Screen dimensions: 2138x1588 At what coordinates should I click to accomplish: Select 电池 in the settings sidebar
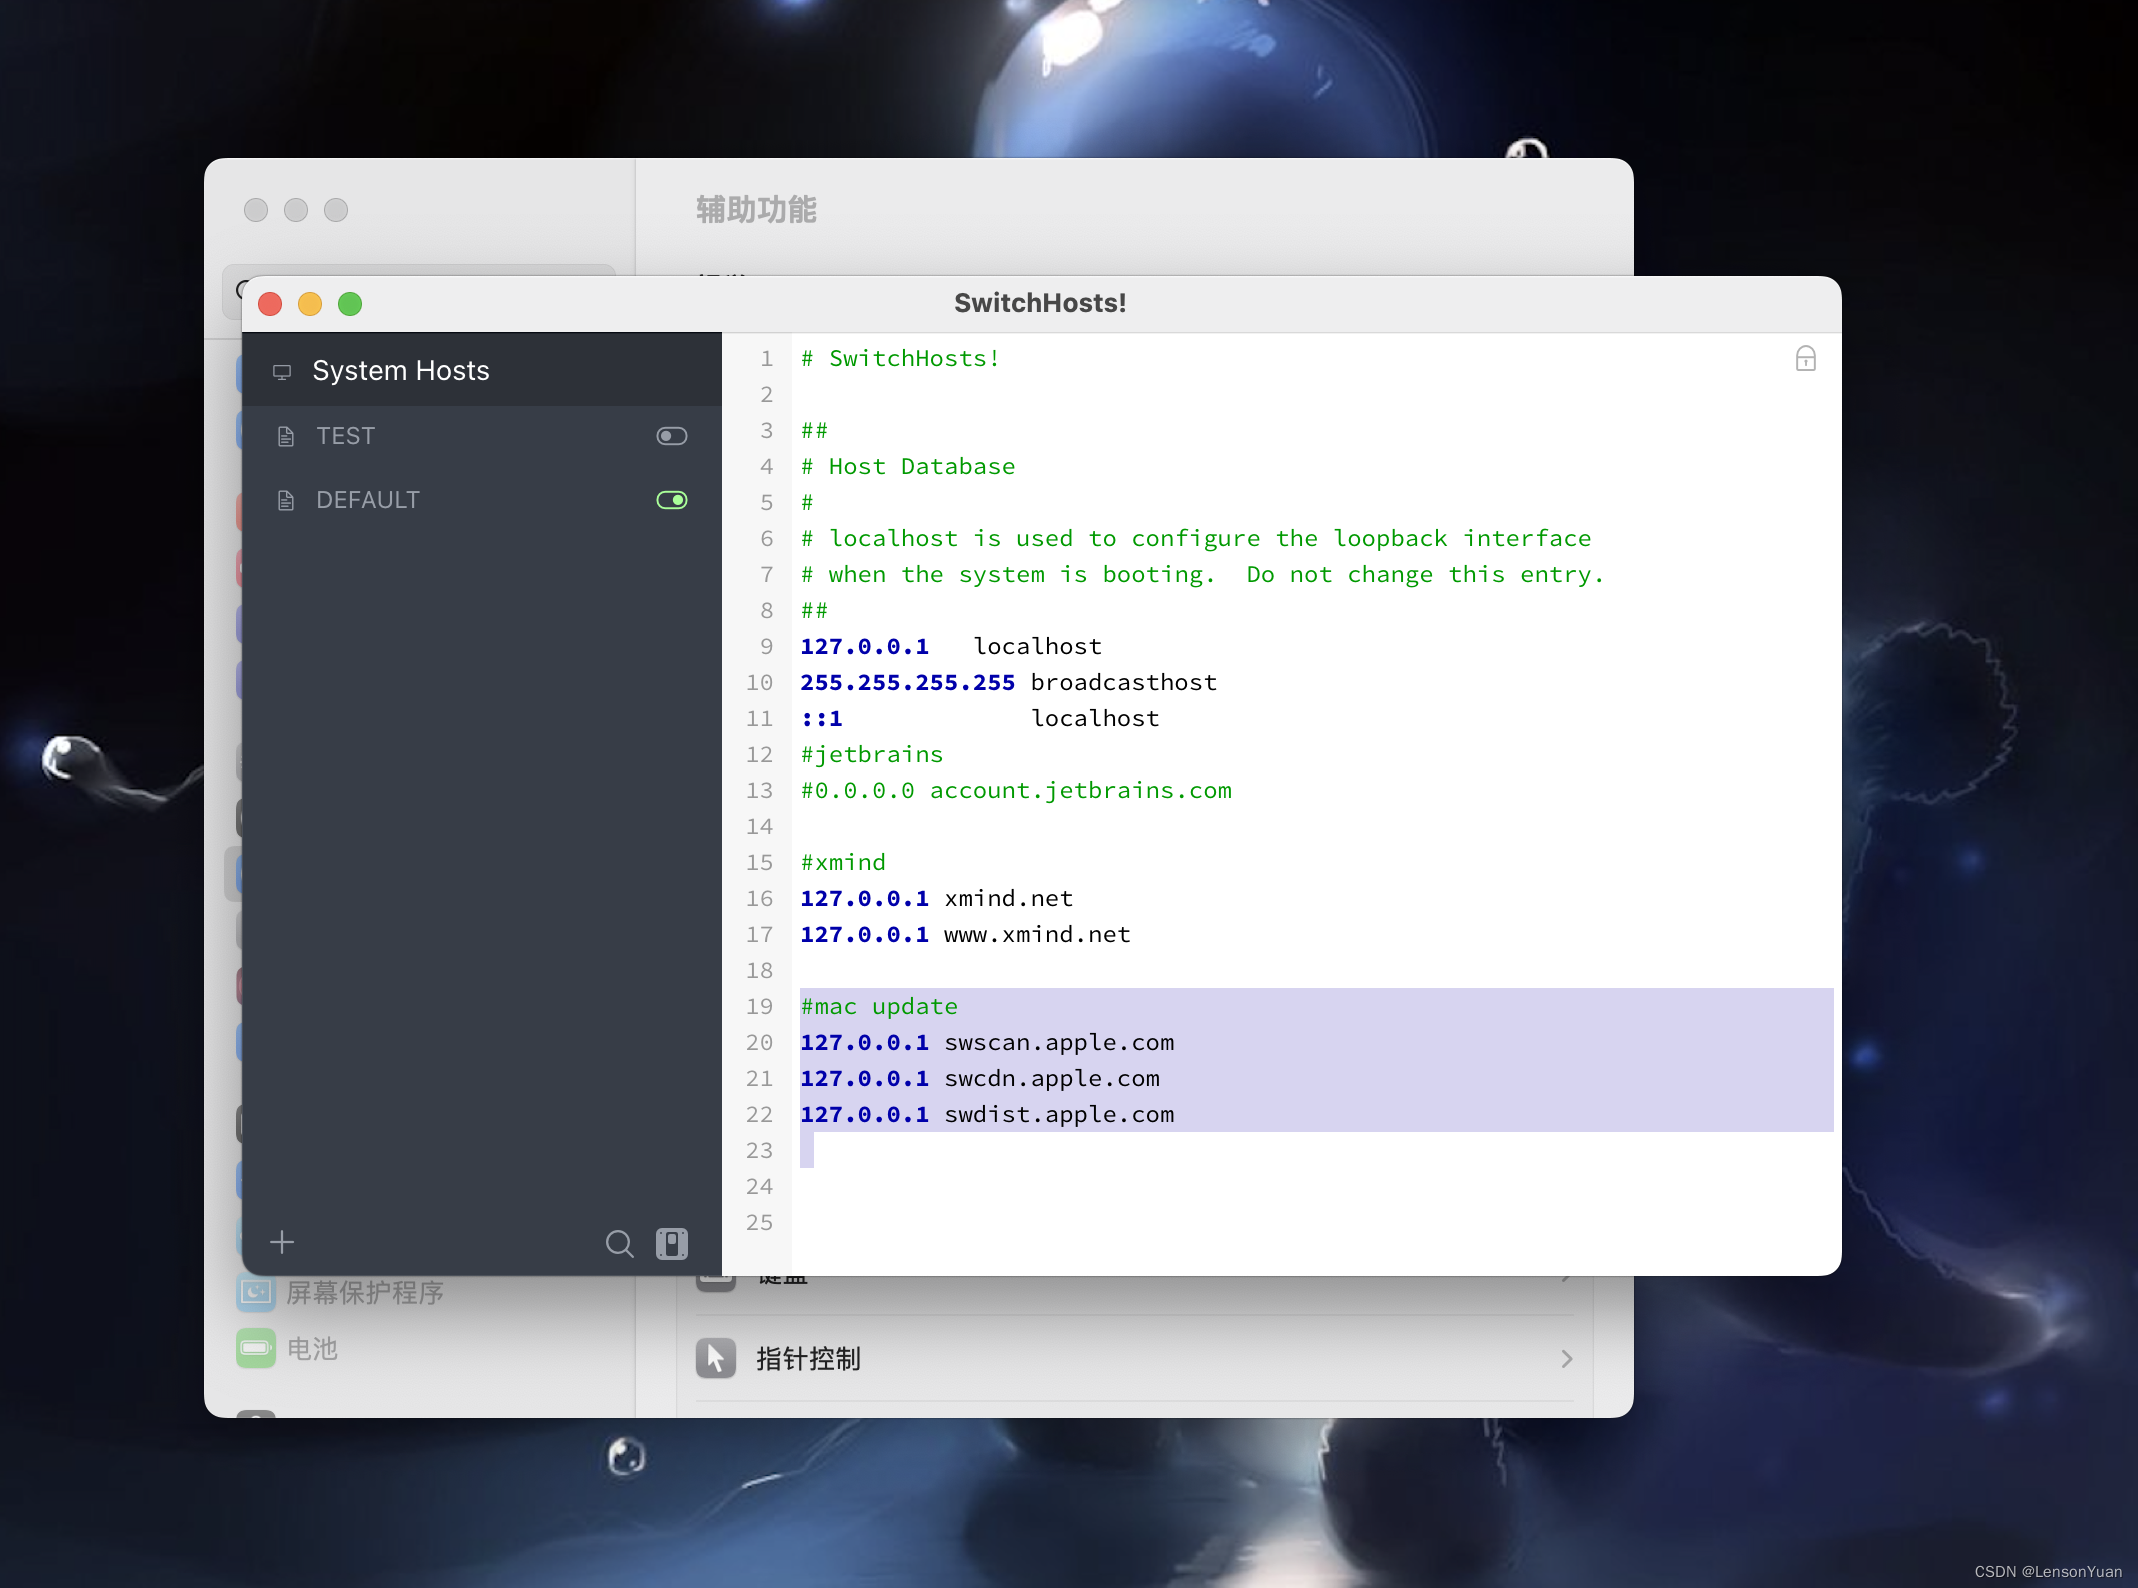[312, 1349]
